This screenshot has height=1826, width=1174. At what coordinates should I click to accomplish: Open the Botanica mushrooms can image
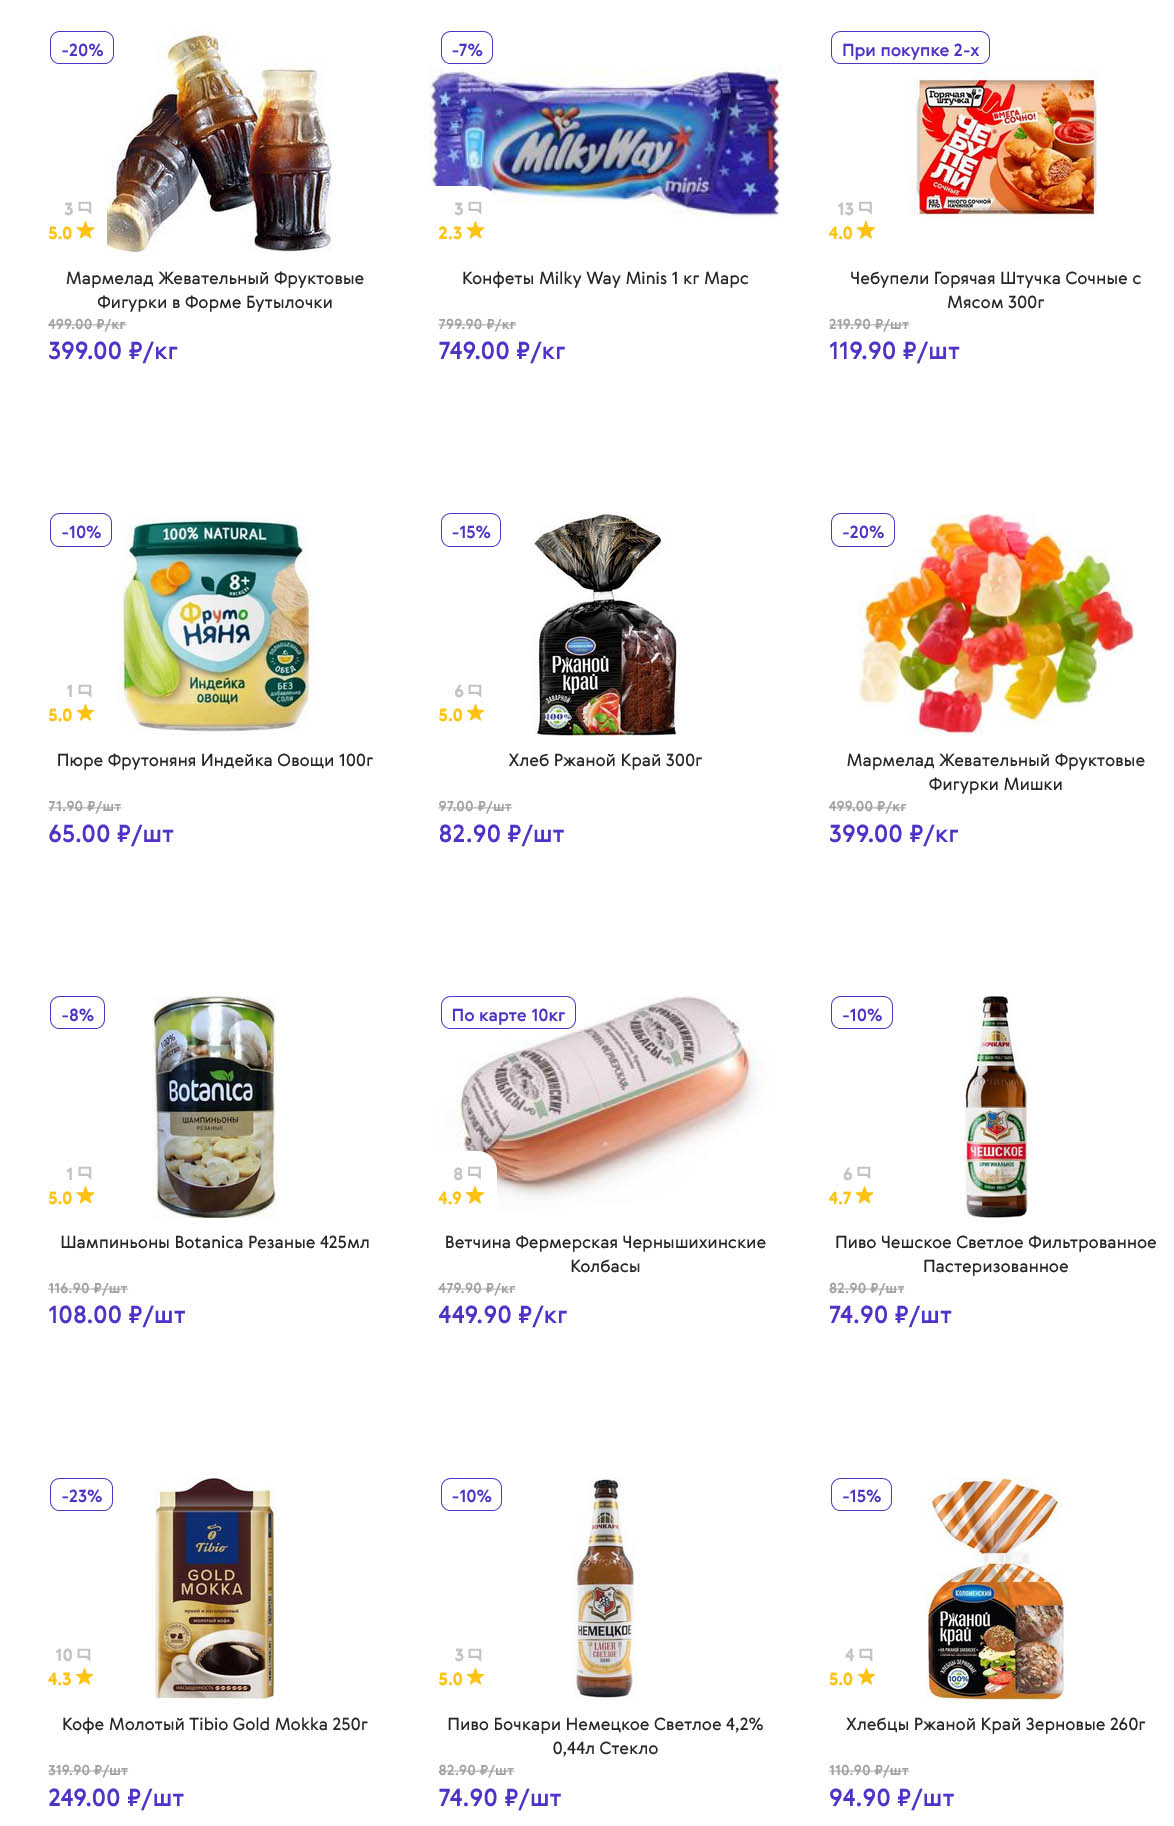215,1105
